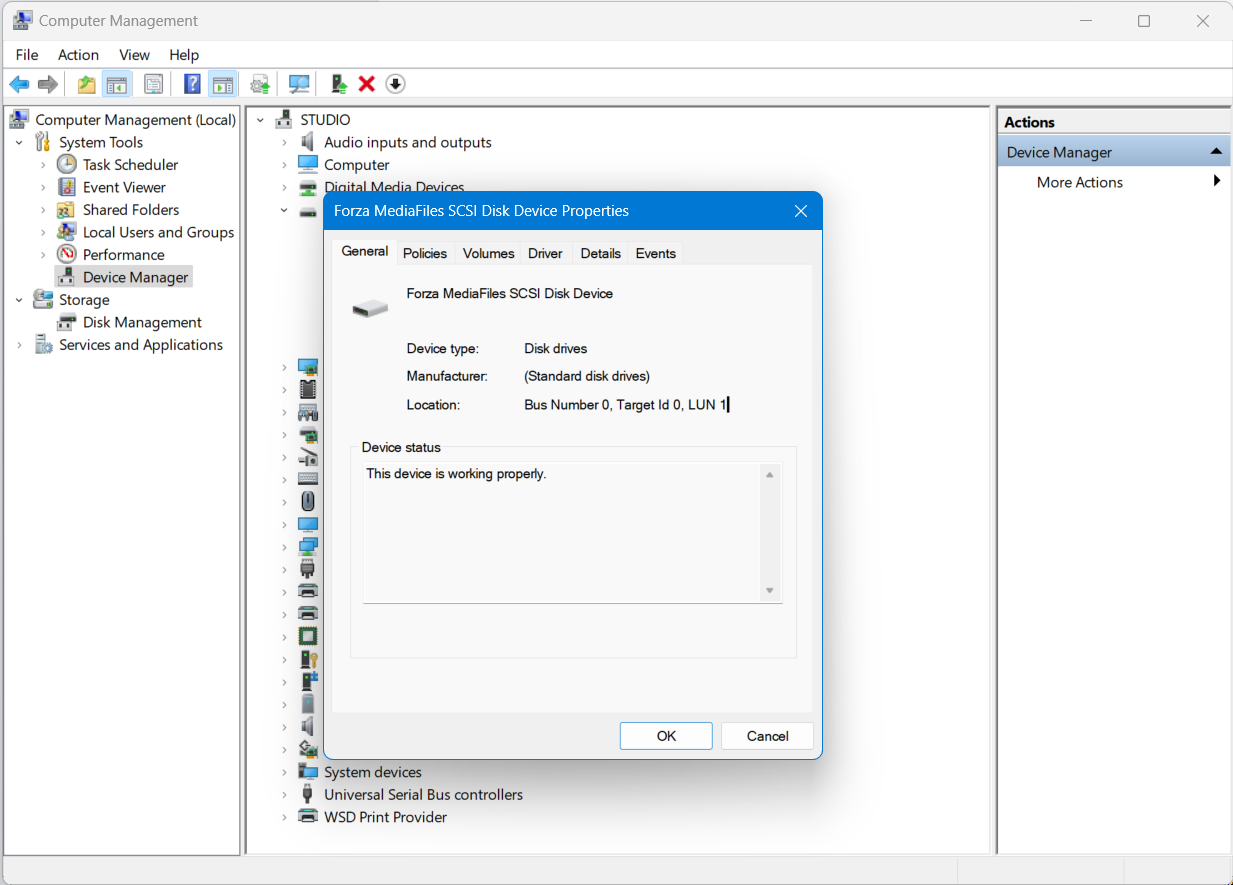Click the gray Forward arrow in toolbar
Viewport: 1233px width, 885px height.
point(47,84)
